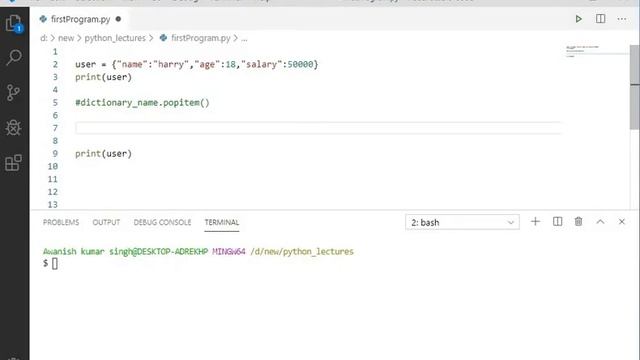Split the terminal panel
Screen dimensions: 640x360
click(557, 222)
